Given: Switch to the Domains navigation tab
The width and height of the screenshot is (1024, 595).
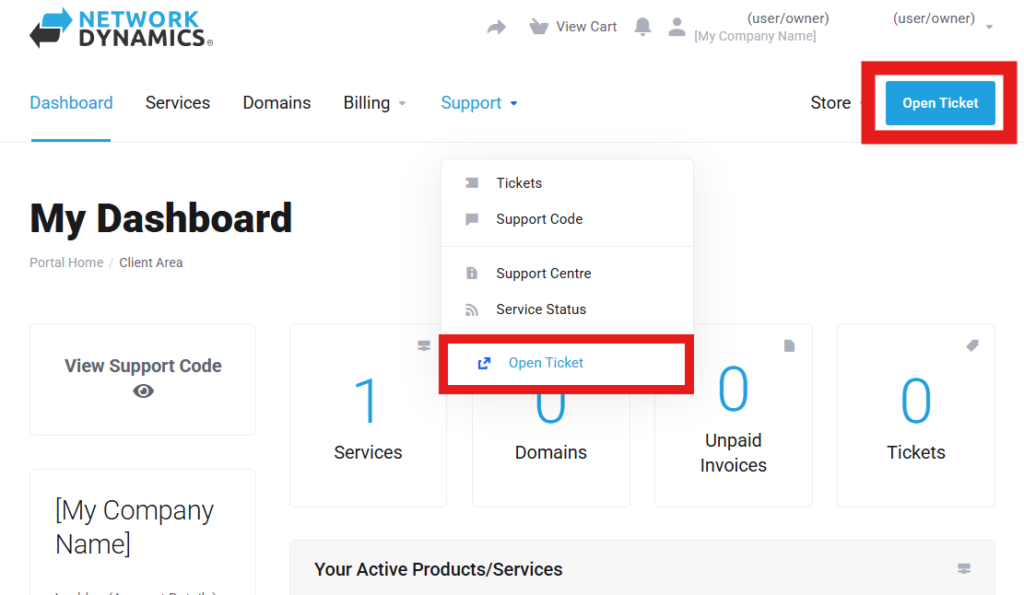Looking at the screenshot, I should [x=276, y=103].
